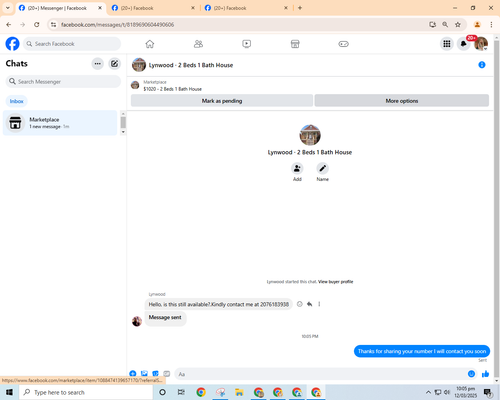The height and width of the screenshot is (400, 500).
Task: Open the $1020 - 2 Beds 1 Bath House listing
Action: [x=172, y=89]
